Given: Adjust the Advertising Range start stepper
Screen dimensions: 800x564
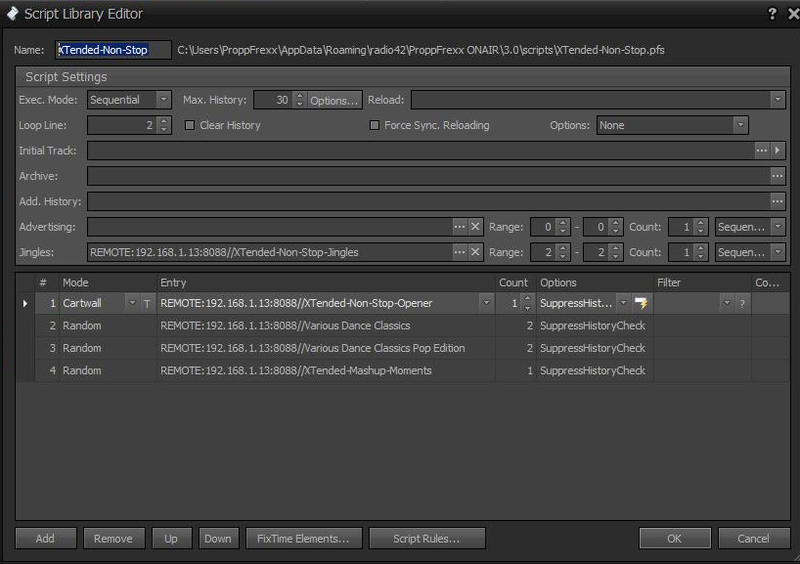Looking at the screenshot, I should [x=562, y=227].
